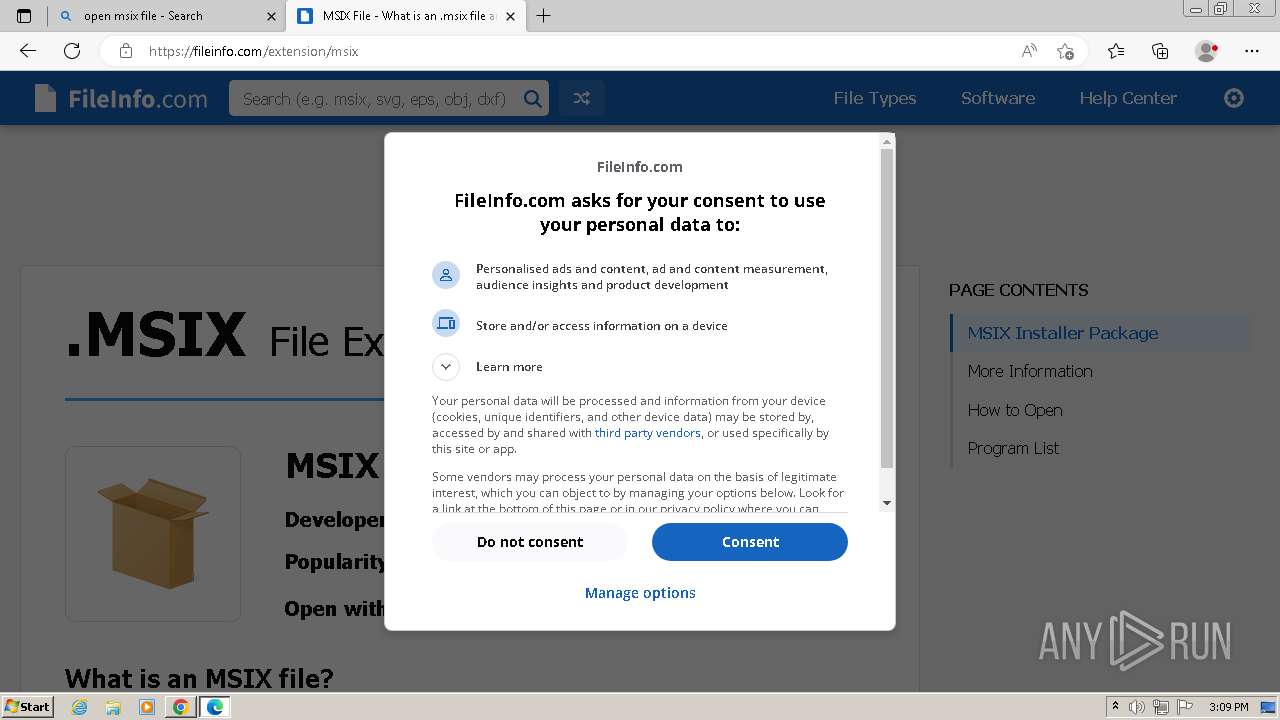Click the Consent button
1280x720 pixels.
[750, 542]
